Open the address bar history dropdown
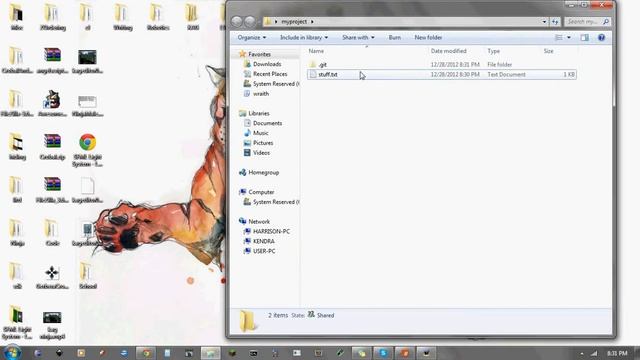640x360 pixels. tap(544, 22)
